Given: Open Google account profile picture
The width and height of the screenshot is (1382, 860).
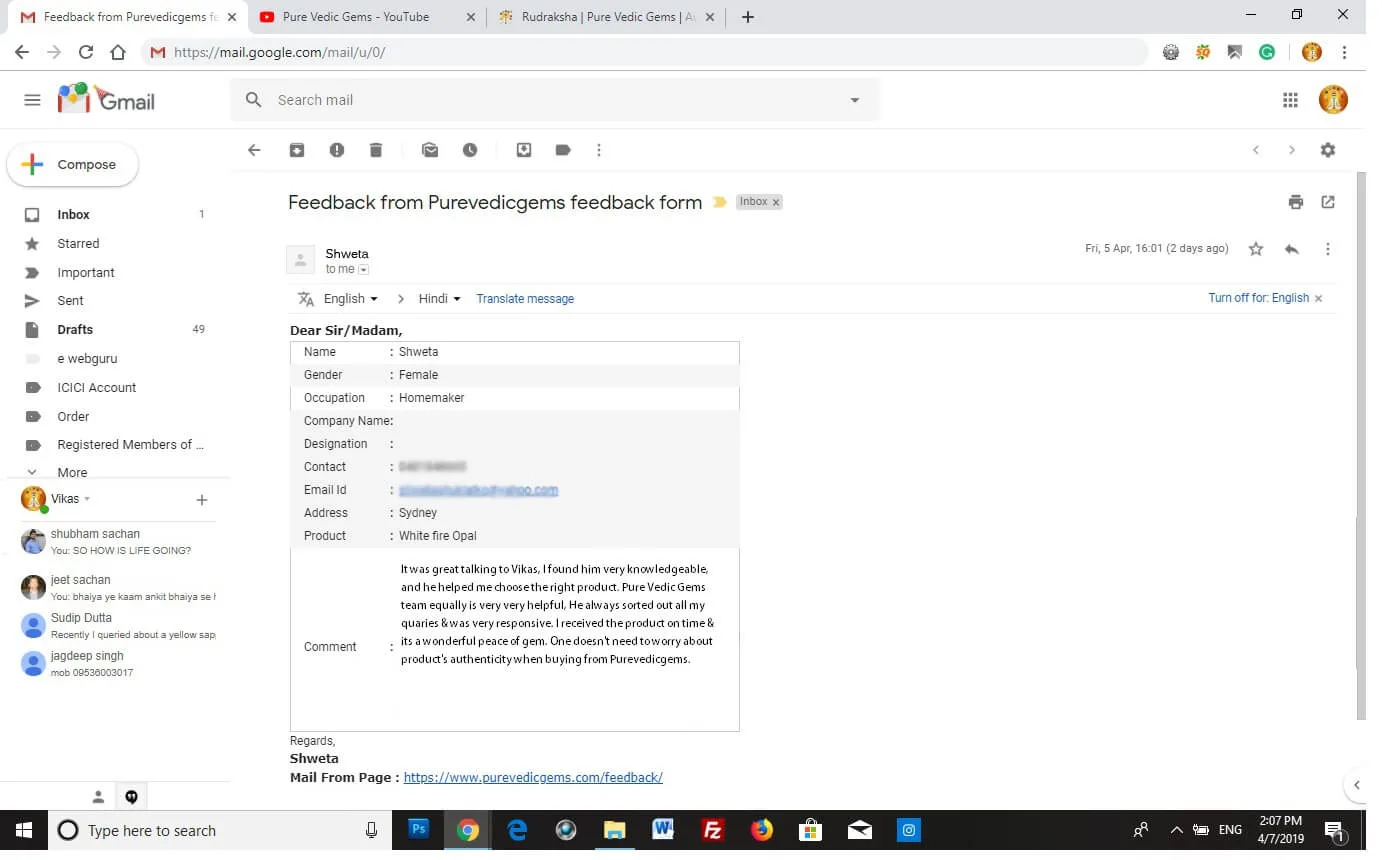Looking at the screenshot, I should [x=1333, y=100].
